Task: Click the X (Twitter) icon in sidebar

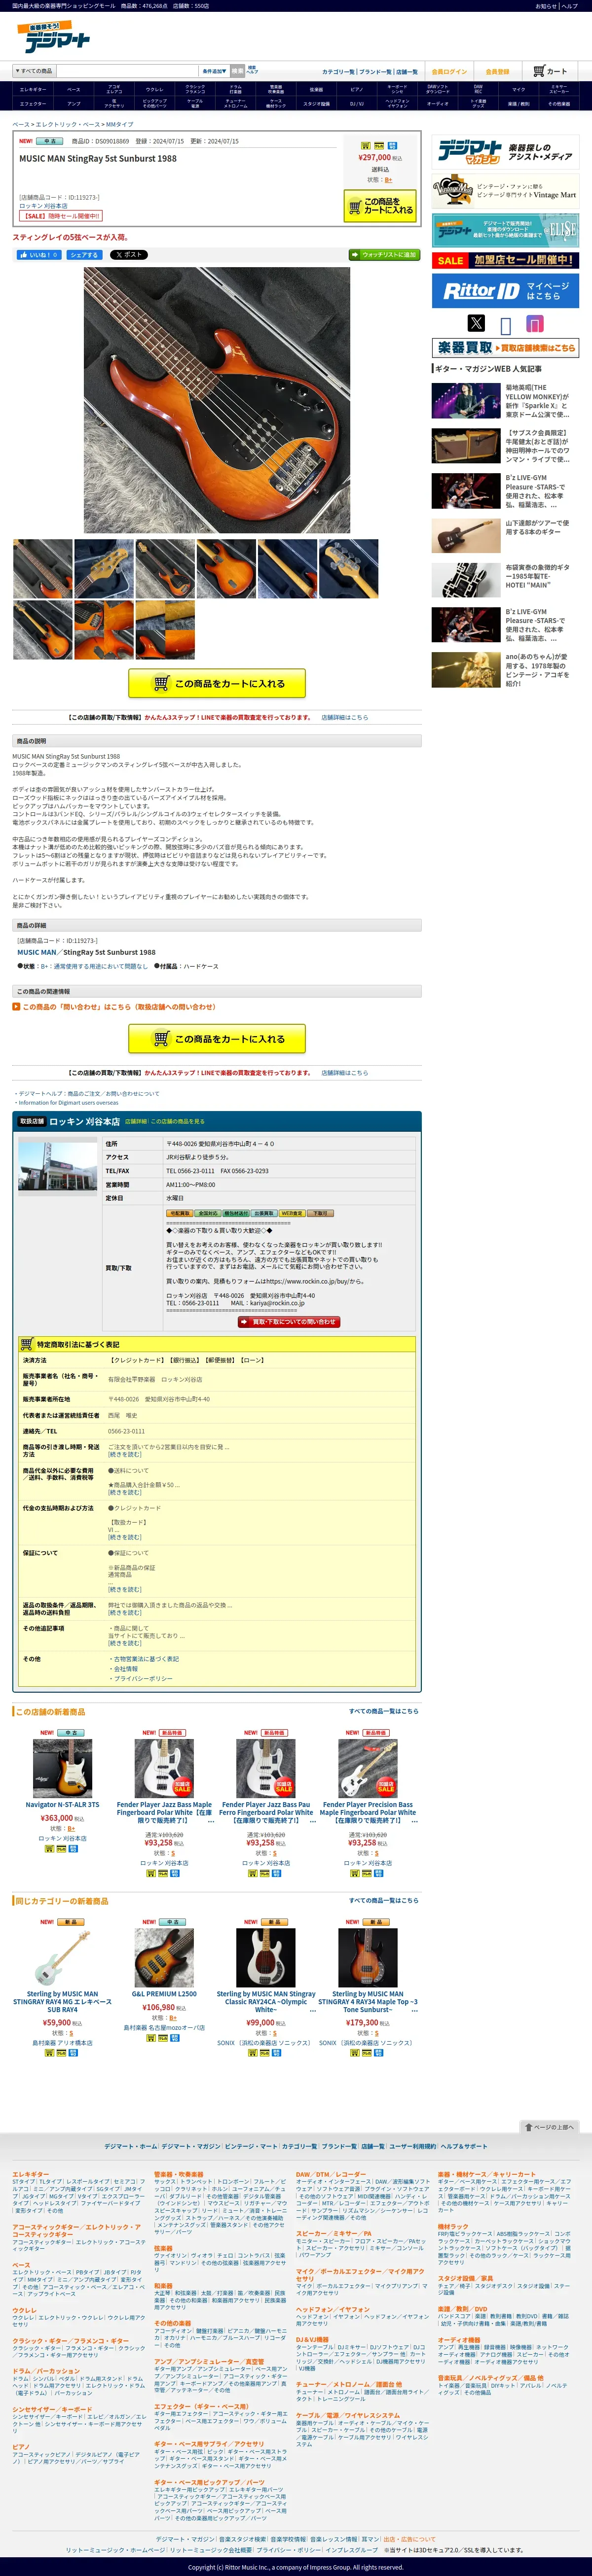Action: point(476,323)
